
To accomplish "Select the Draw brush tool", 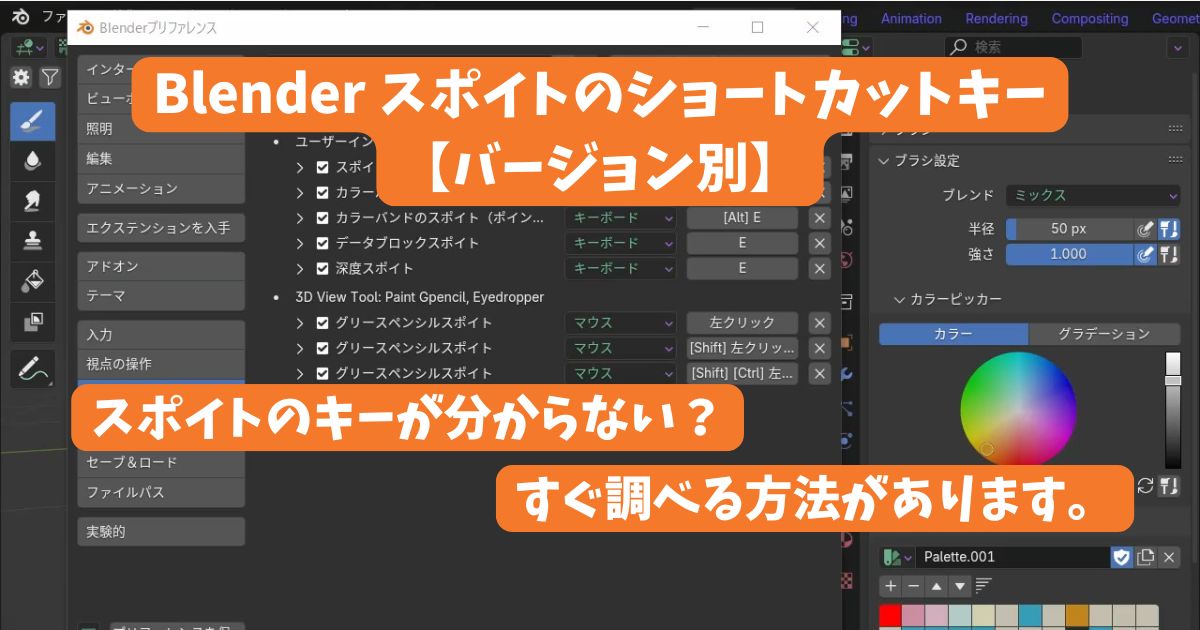I will 32,121.
